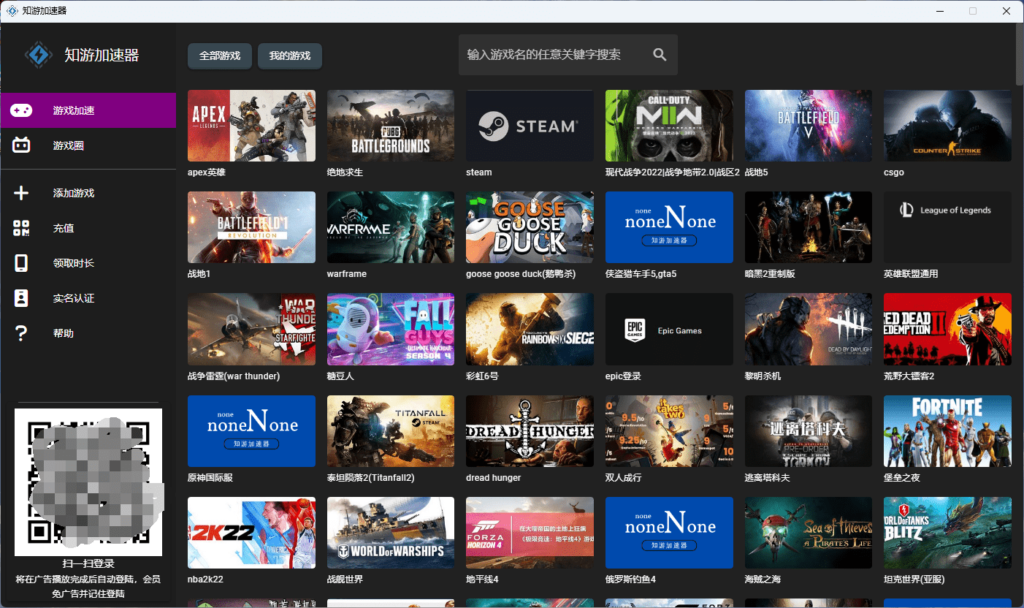
Task: Click the ID badge icon for 实名认证
Action: point(21,298)
